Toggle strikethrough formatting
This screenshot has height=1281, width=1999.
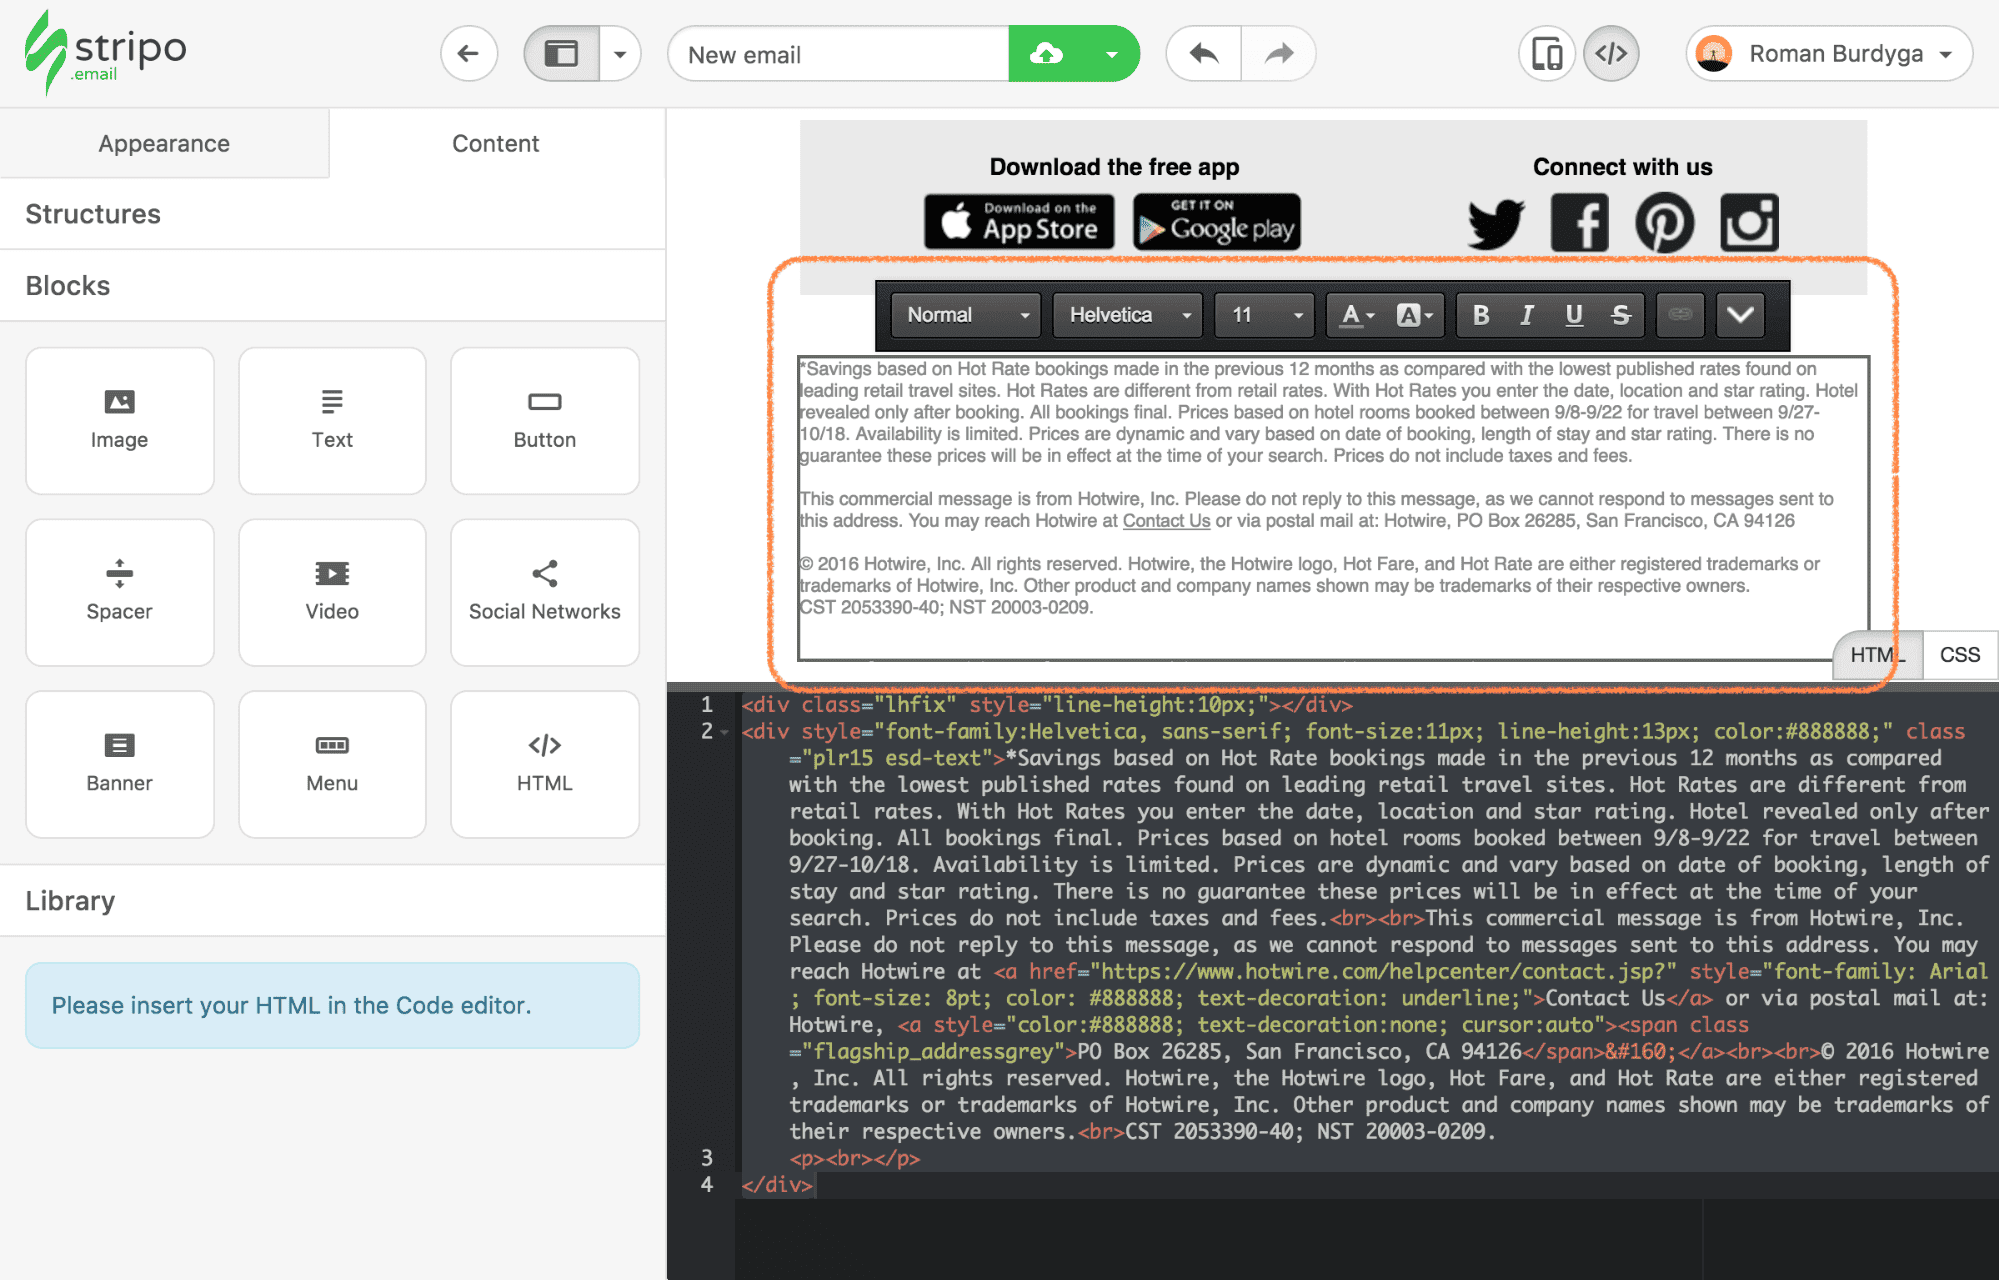(1620, 315)
